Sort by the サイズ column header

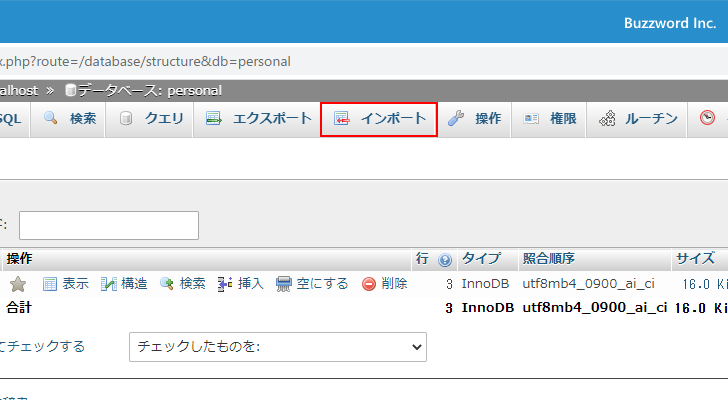[x=695, y=258]
